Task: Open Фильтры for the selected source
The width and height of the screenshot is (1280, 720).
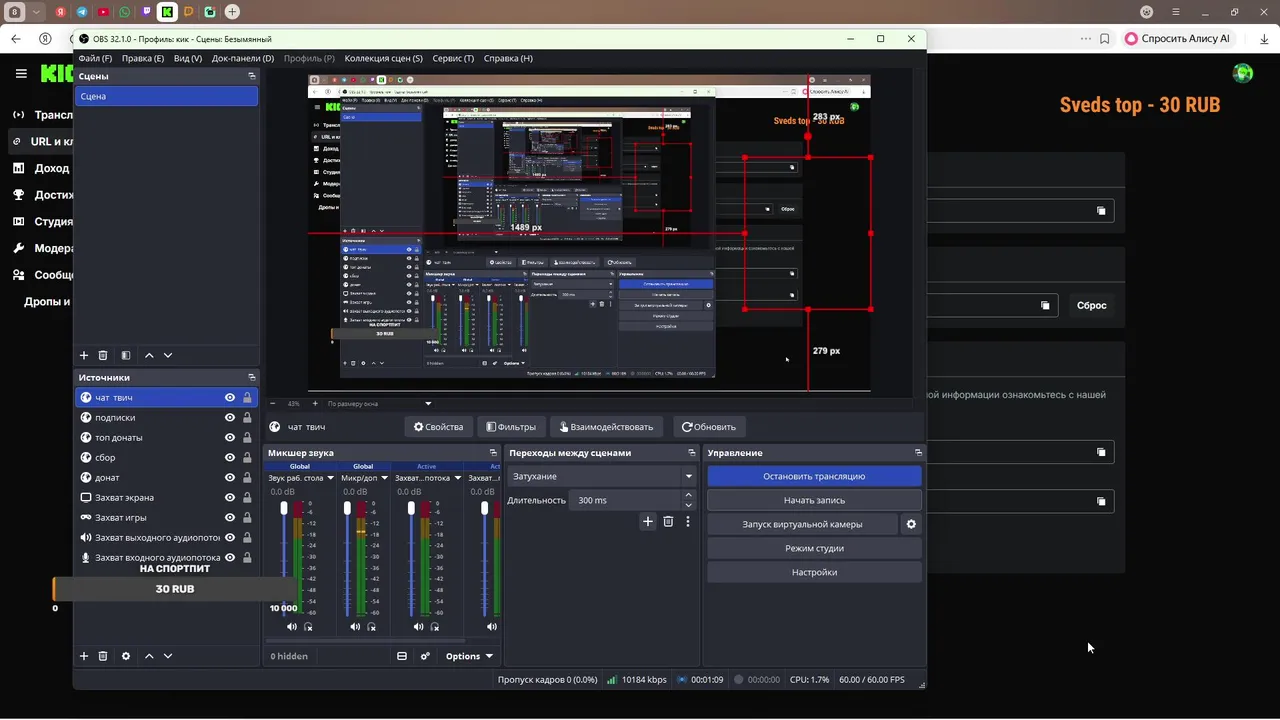Action: [x=511, y=427]
